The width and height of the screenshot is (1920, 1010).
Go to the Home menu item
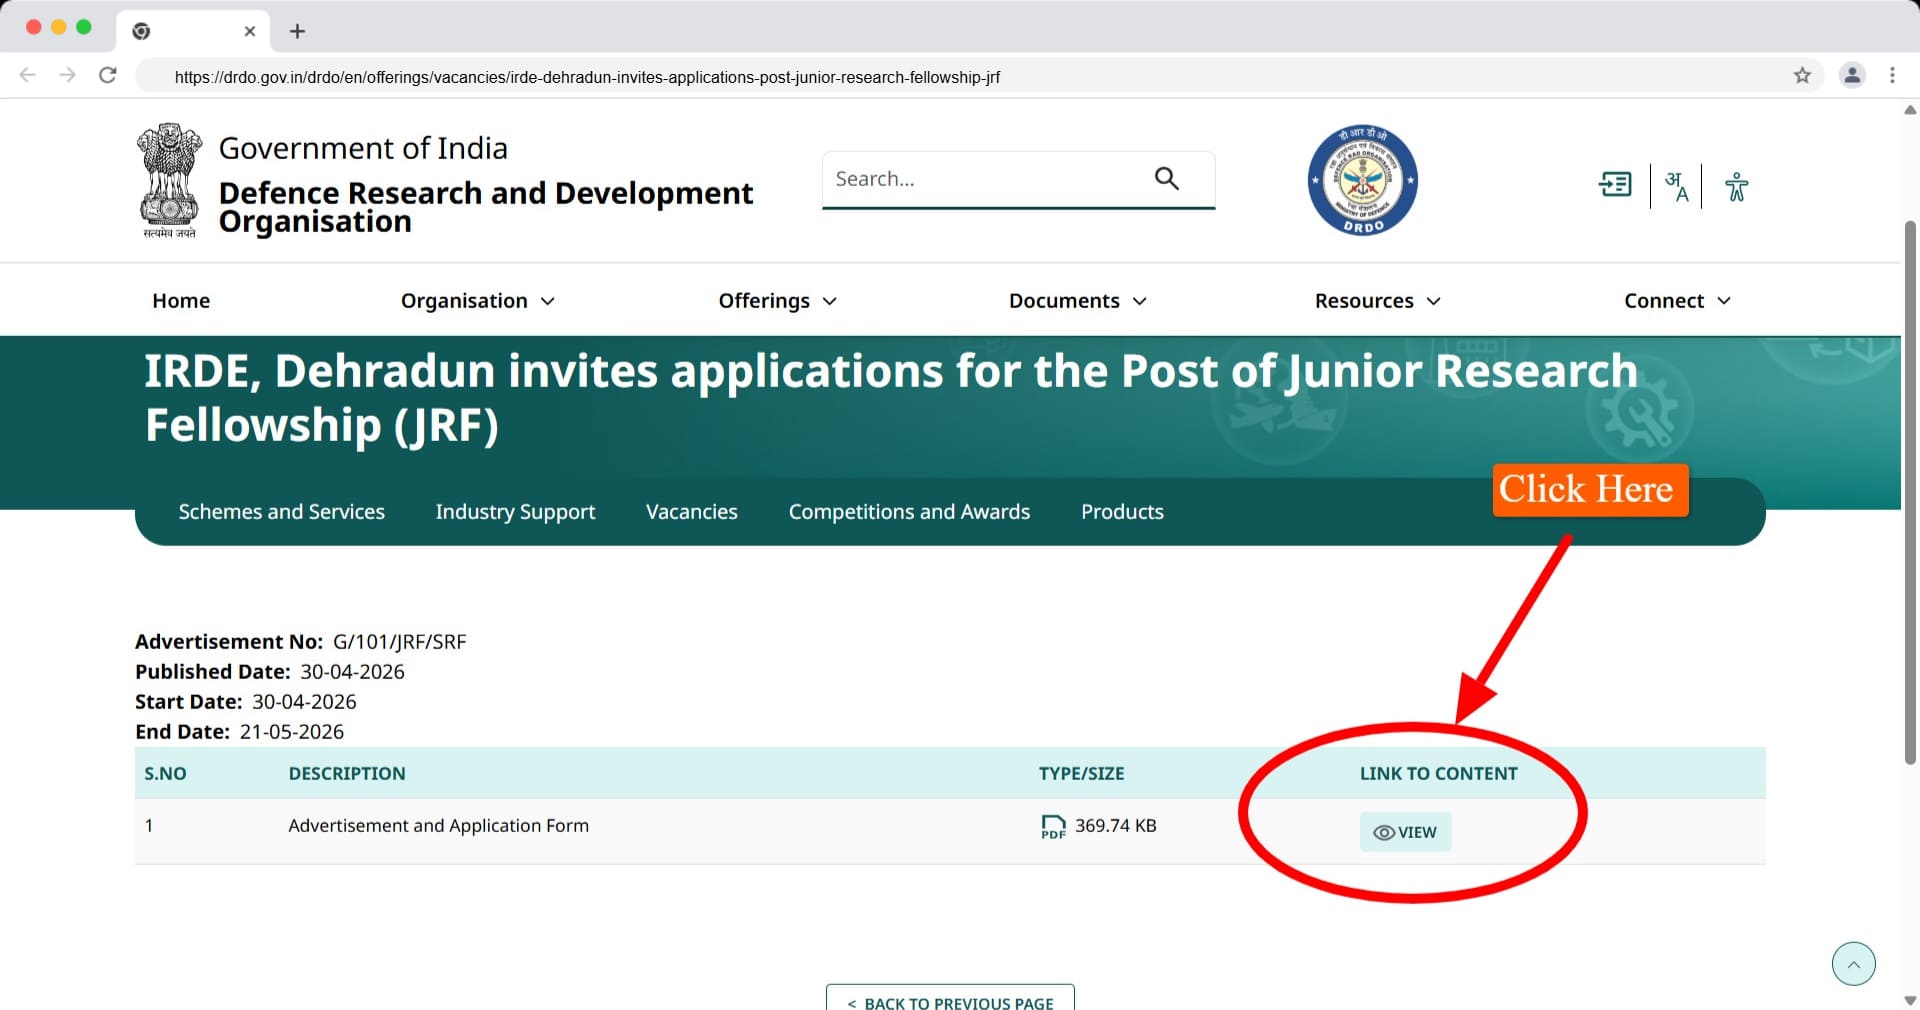click(181, 301)
